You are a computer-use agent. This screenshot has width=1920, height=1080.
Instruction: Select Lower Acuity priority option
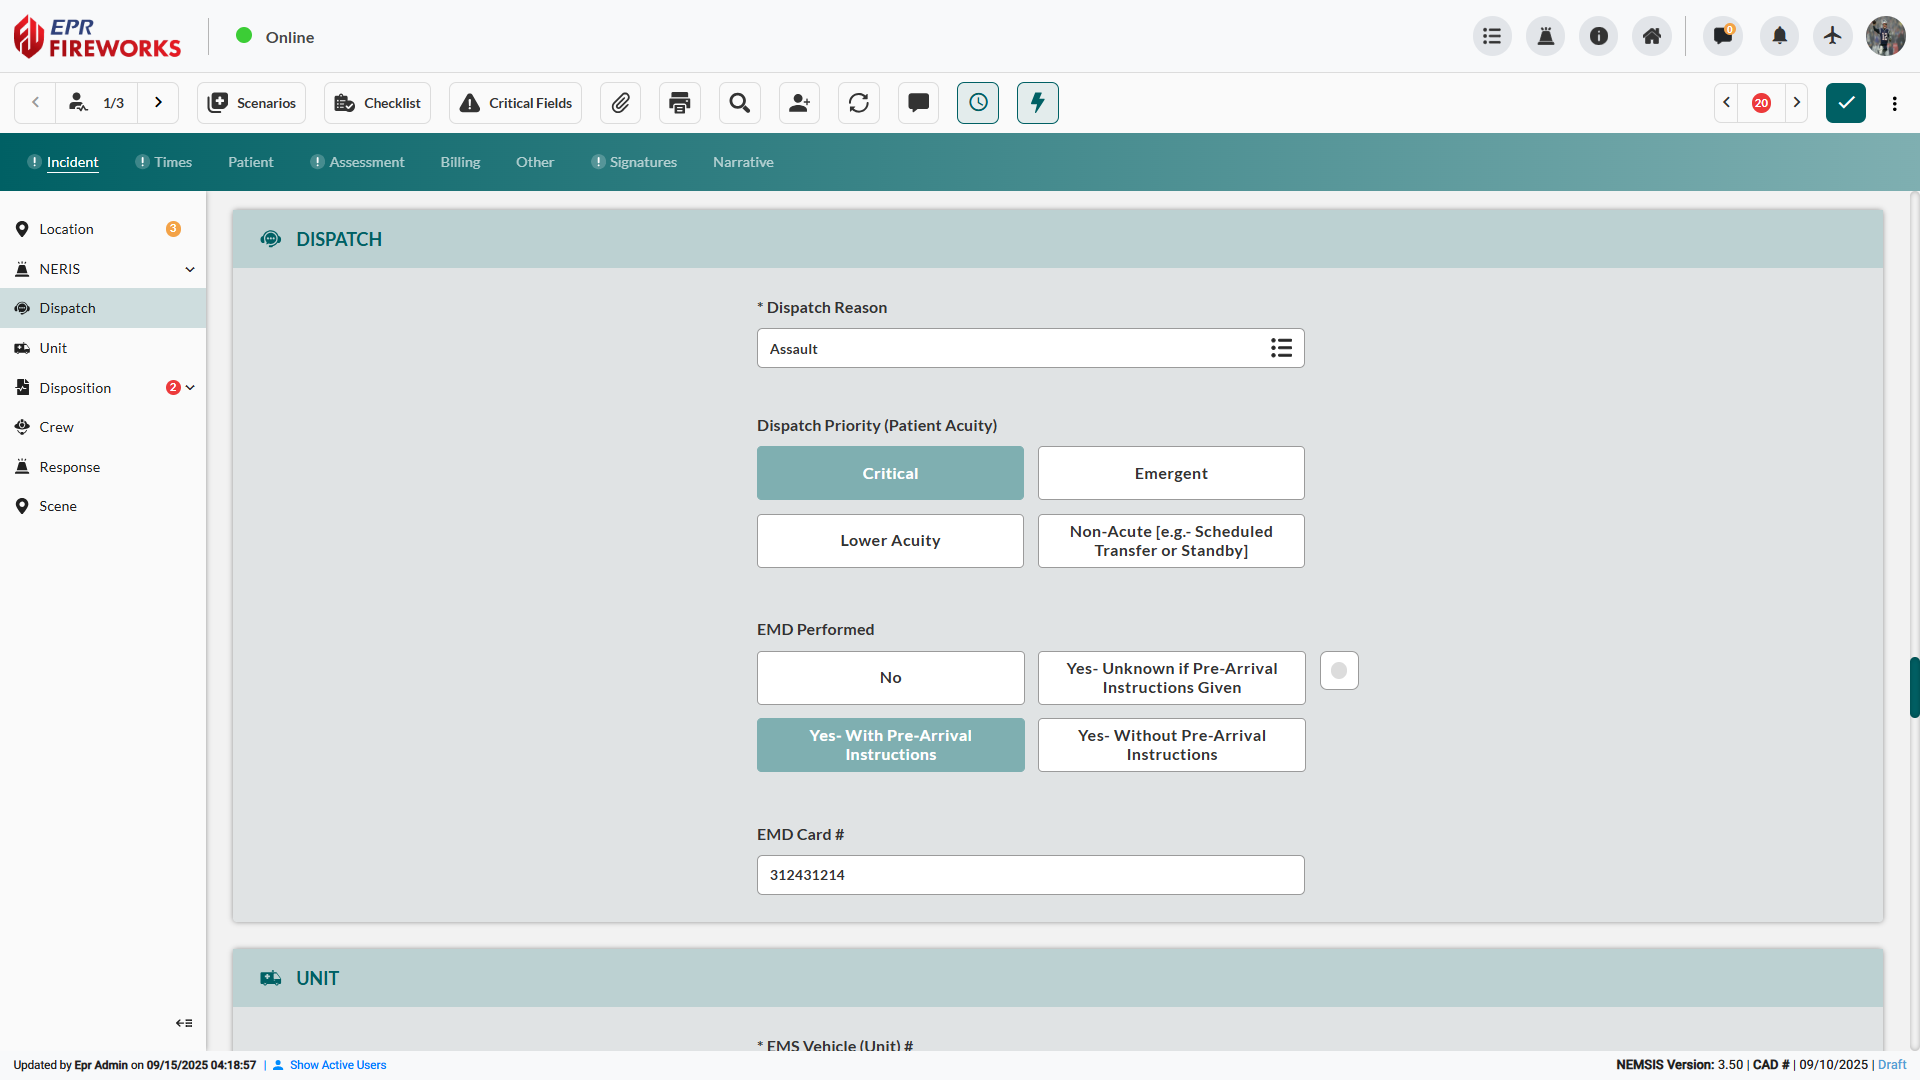[890, 541]
